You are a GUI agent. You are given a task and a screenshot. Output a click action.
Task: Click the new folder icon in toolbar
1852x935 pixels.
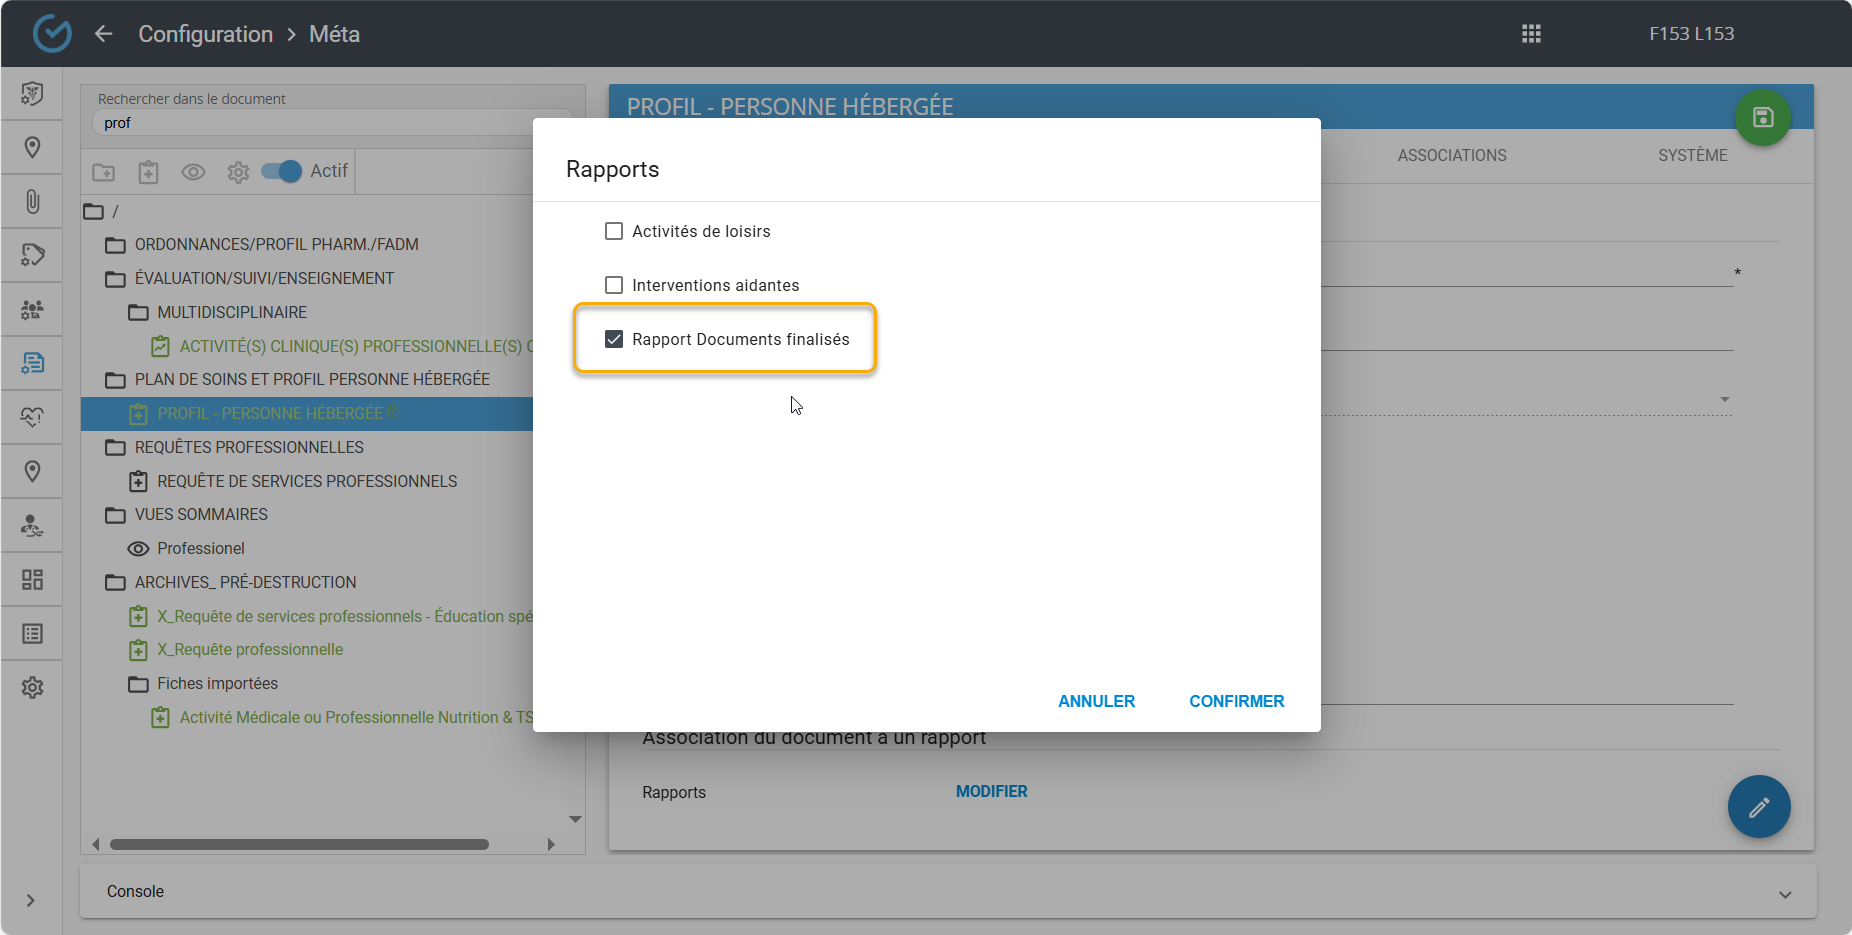coord(104,172)
